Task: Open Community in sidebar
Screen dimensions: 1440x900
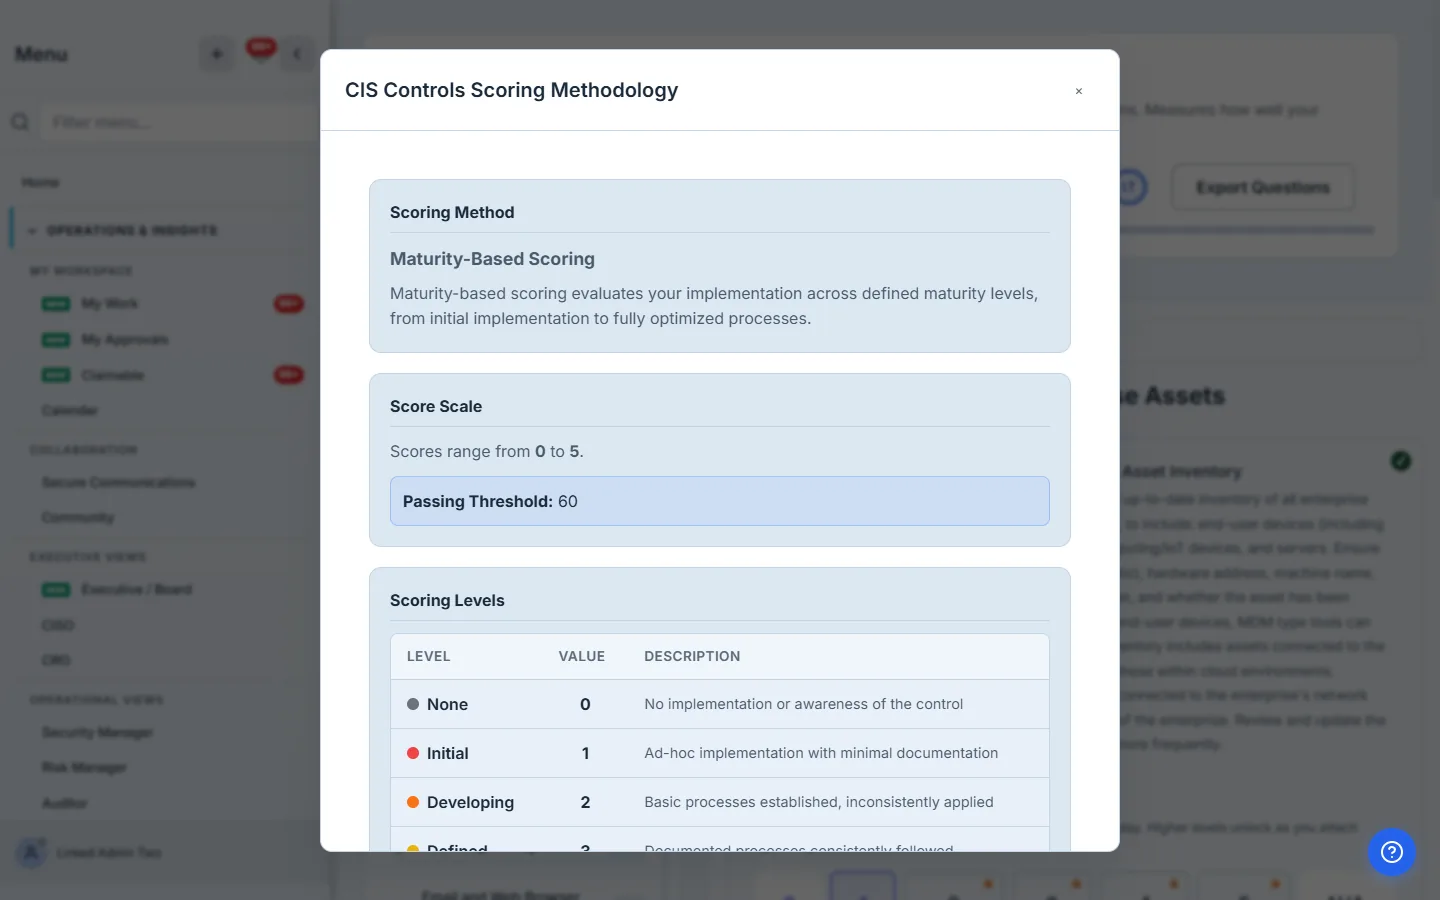Action: (78, 518)
